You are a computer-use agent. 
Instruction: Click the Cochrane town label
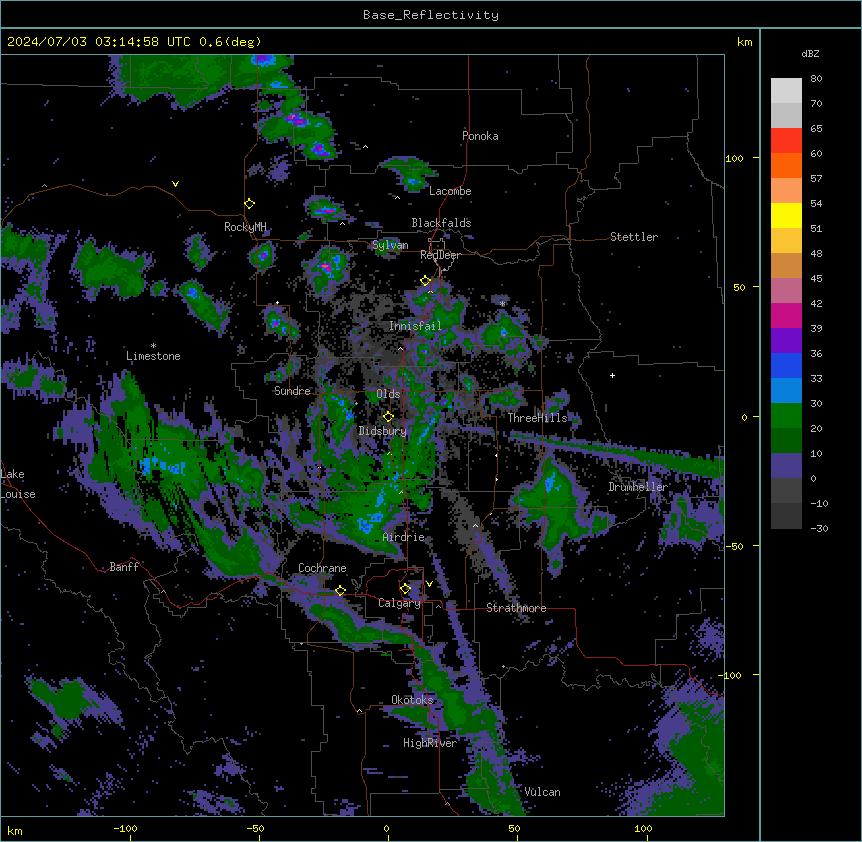click(x=322, y=568)
